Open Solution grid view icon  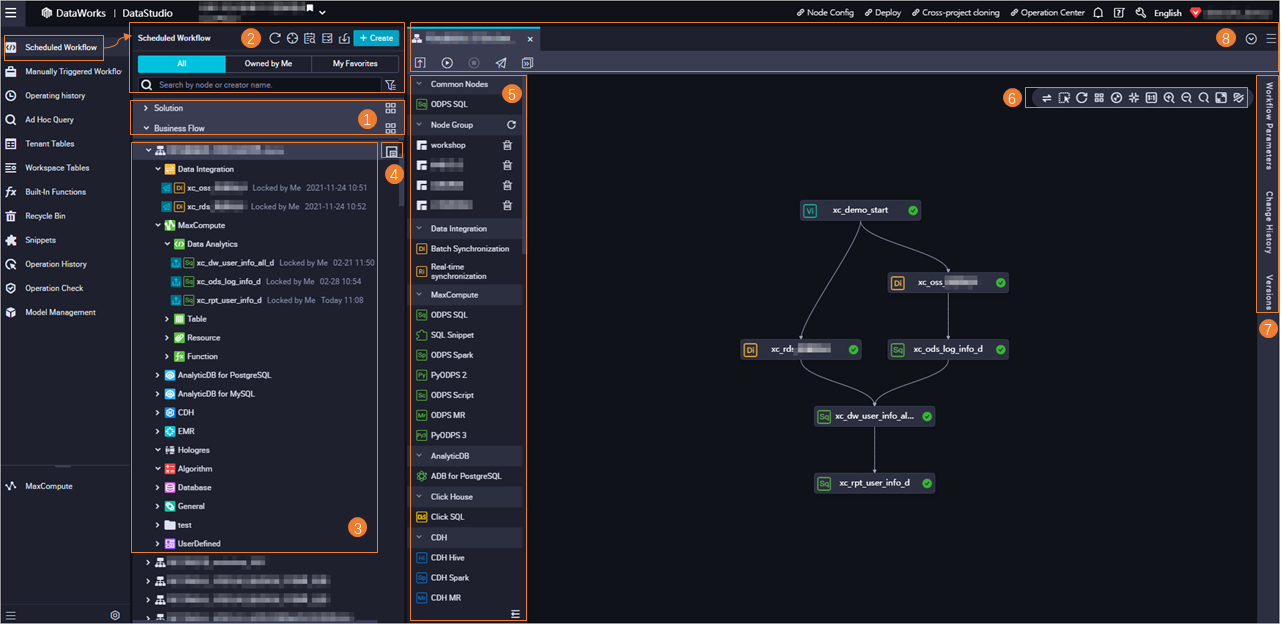pyautogui.click(x=391, y=108)
